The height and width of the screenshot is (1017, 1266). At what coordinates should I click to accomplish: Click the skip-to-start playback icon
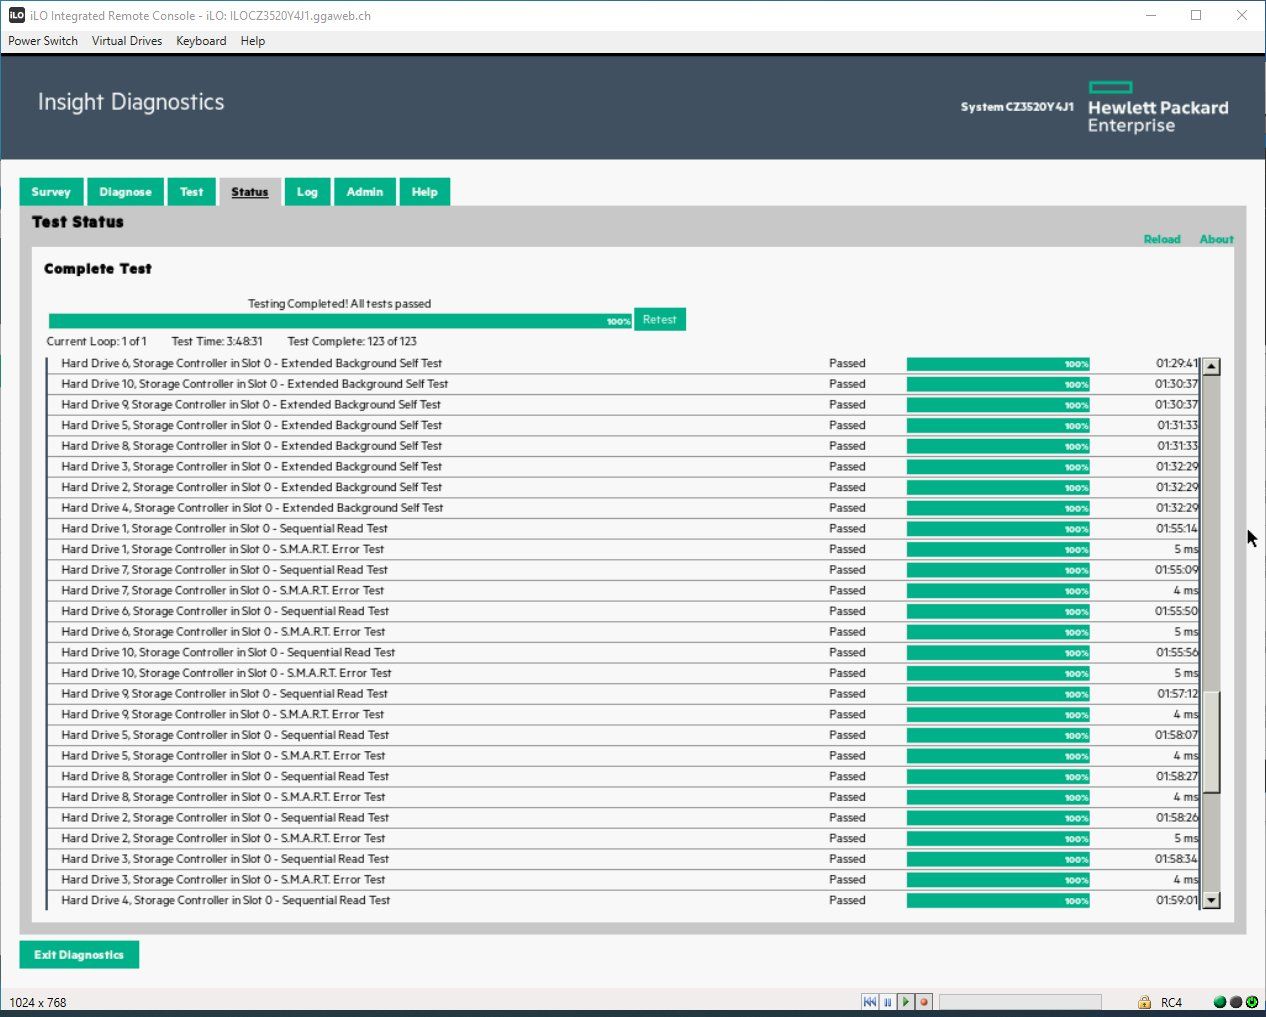(x=870, y=1002)
